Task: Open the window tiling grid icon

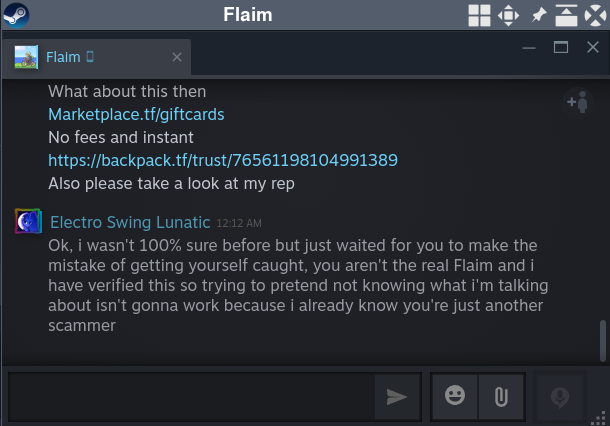Action: point(479,15)
